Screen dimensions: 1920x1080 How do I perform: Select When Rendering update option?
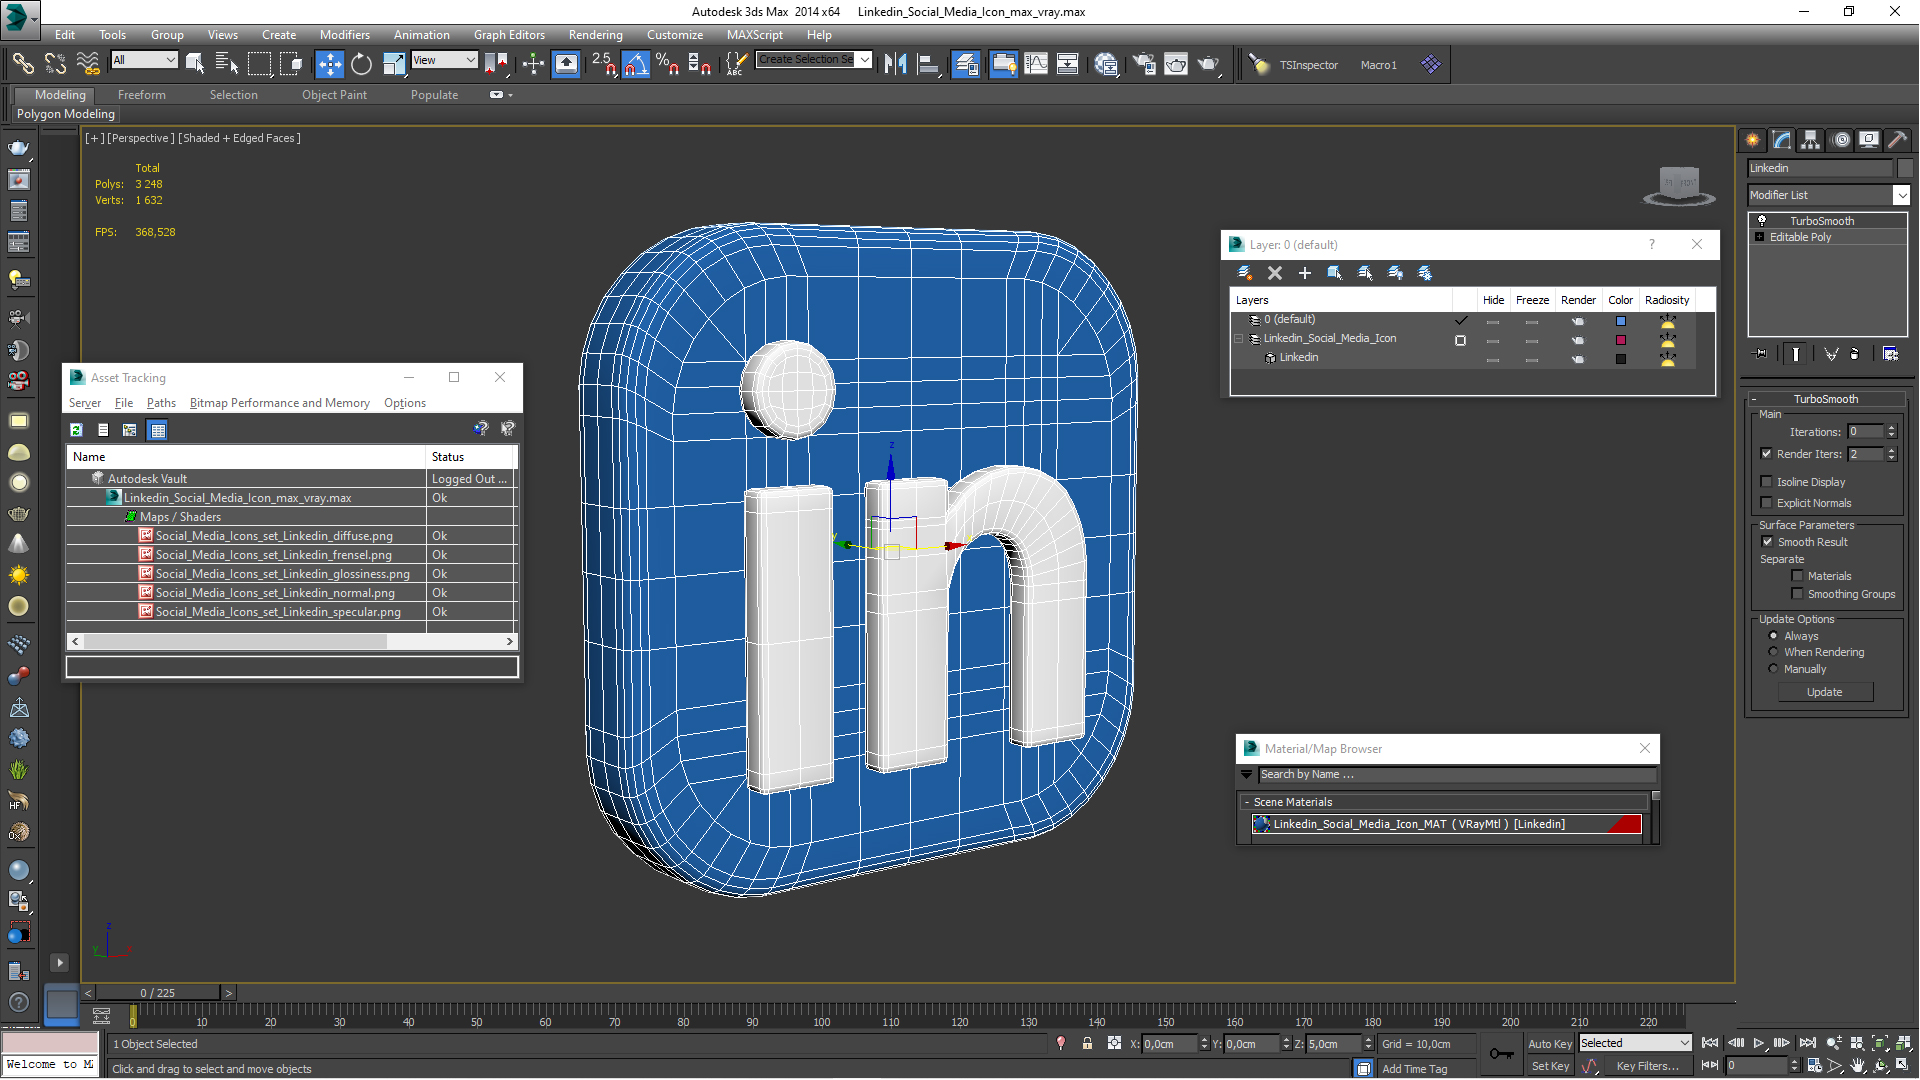coord(1774,652)
